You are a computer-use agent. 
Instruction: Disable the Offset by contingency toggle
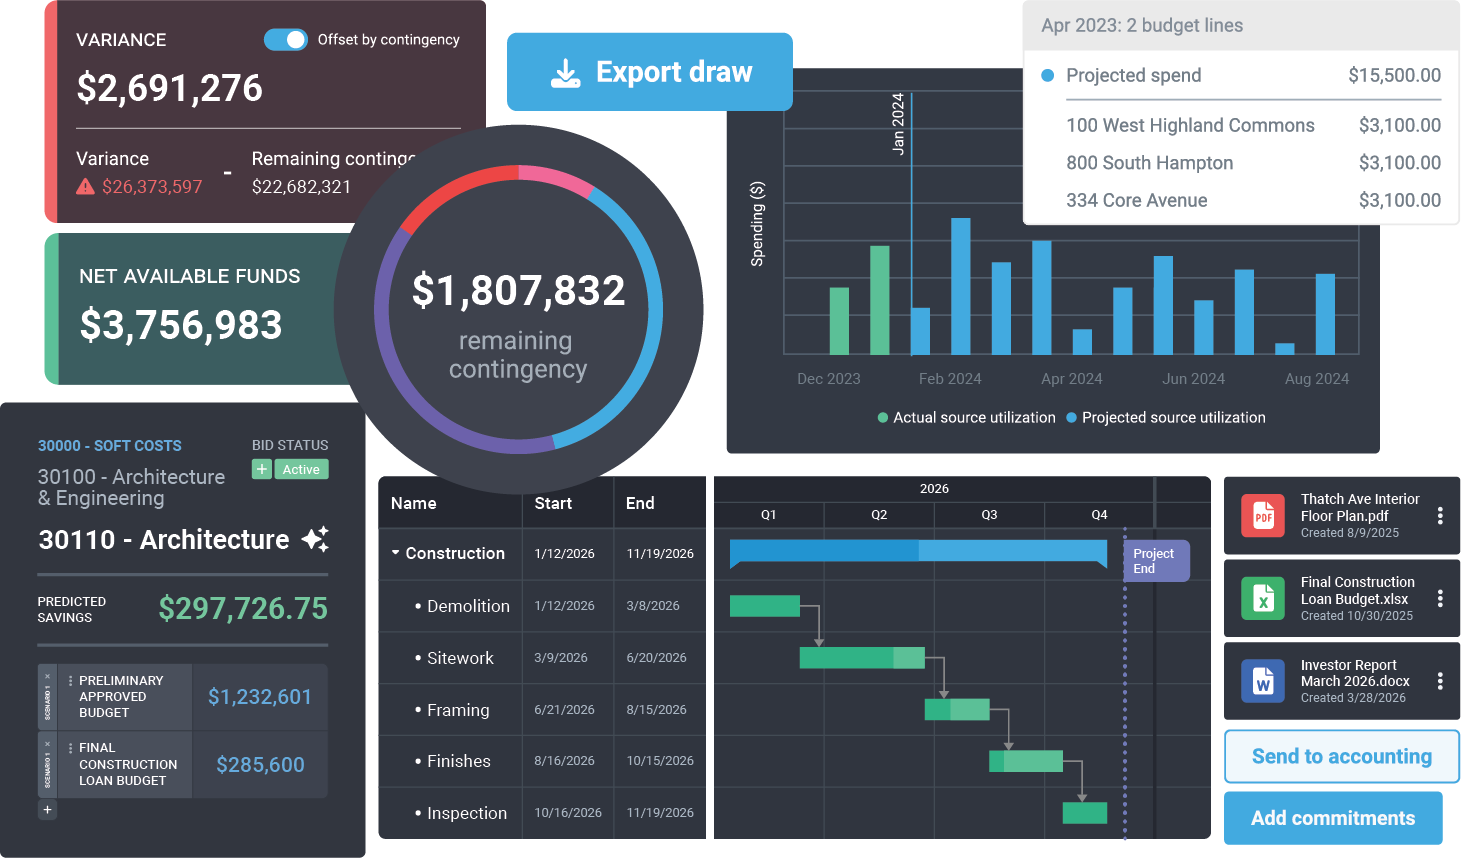285,40
